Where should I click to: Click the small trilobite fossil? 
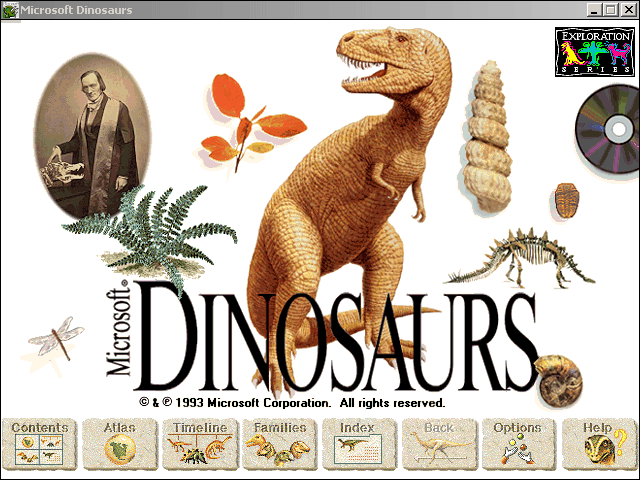[x=567, y=200]
